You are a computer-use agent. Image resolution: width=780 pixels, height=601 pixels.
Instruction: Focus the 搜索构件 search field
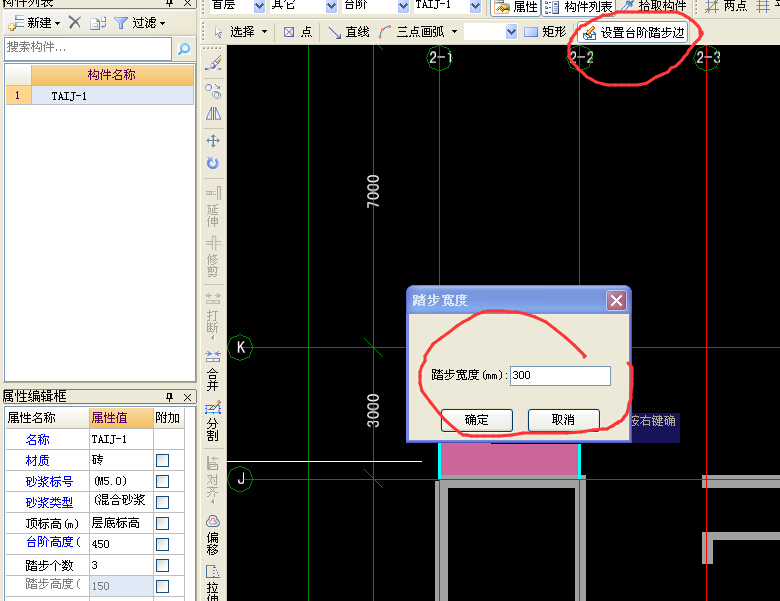pyautogui.click(x=88, y=48)
